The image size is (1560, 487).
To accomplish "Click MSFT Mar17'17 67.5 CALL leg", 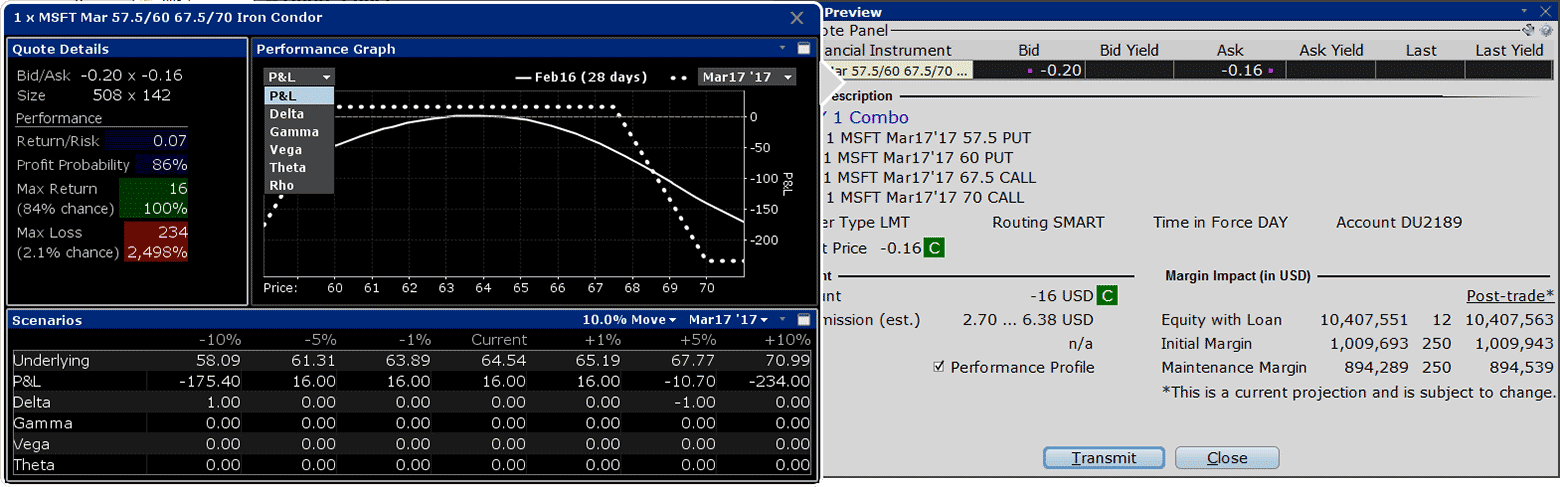I will [x=929, y=178].
